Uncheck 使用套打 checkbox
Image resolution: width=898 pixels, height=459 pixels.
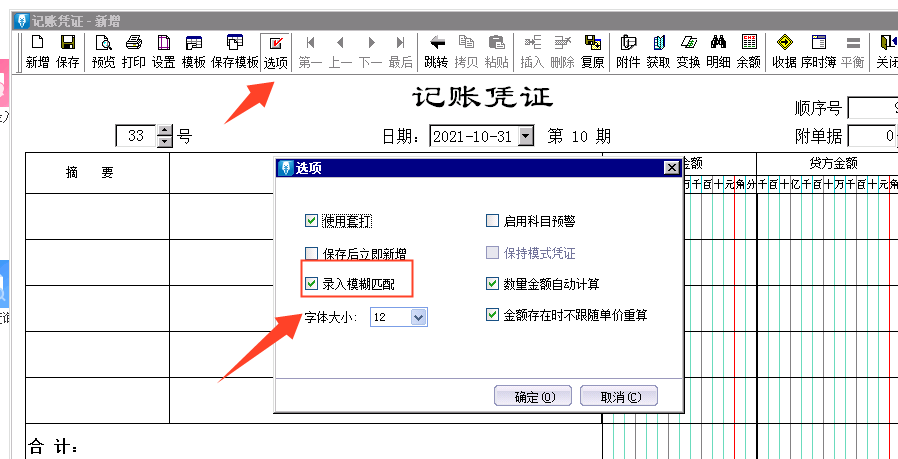click(x=311, y=220)
